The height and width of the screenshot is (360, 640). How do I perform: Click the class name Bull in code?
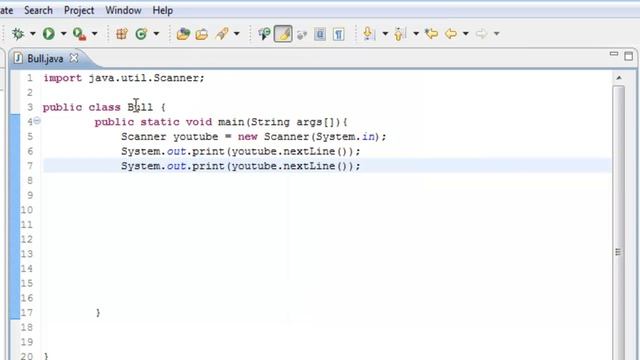140,107
